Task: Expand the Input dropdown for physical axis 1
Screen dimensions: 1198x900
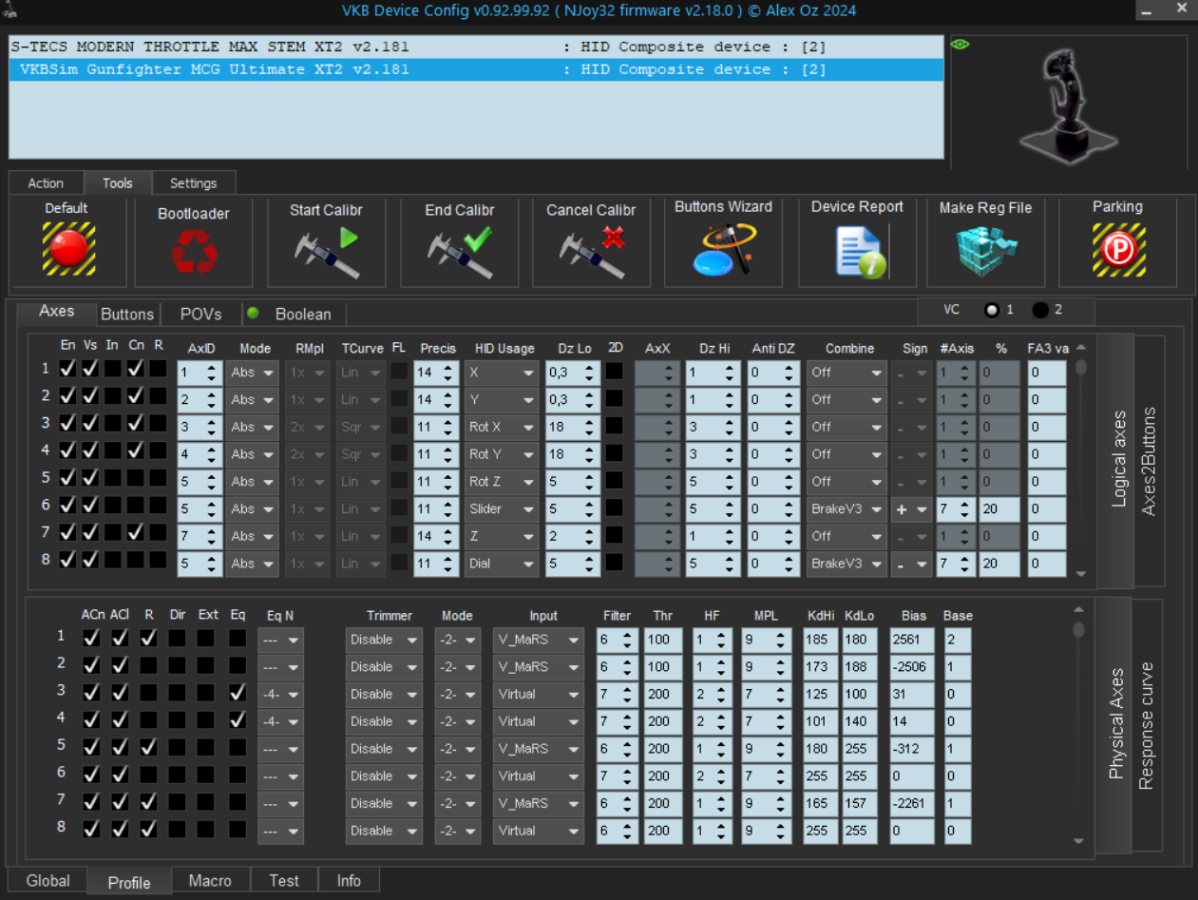Action: pyautogui.click(x=537, y=640)
